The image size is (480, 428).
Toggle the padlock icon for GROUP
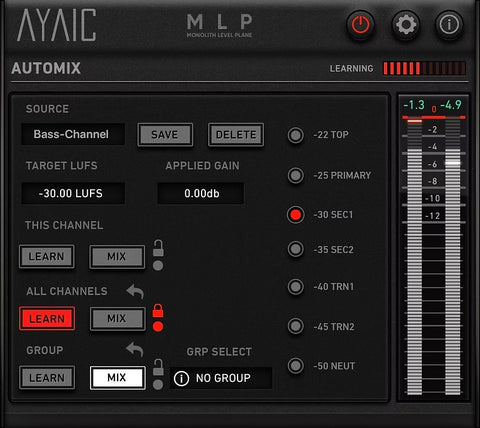(x=158, y=367)
